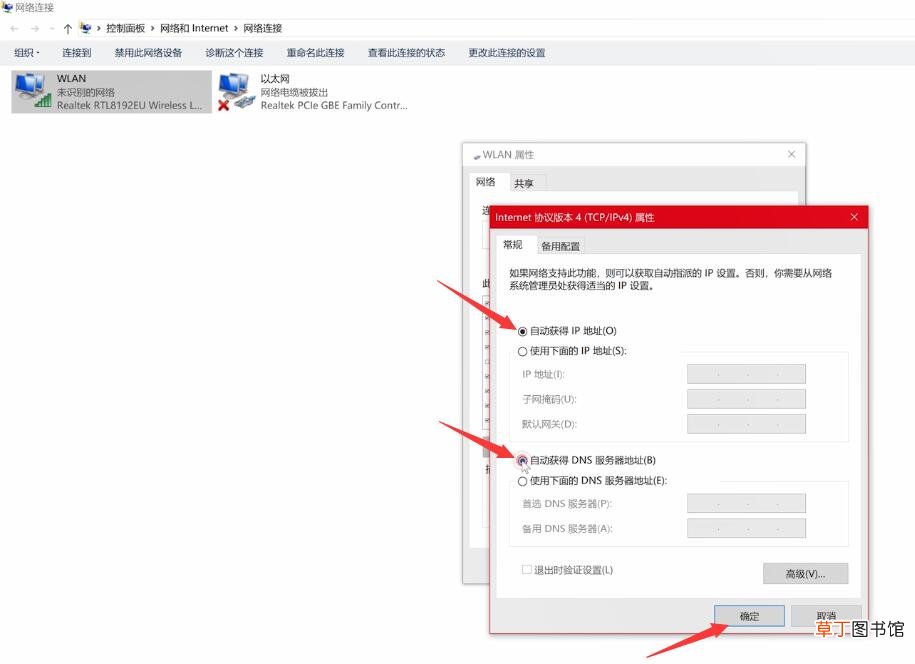Click the control panel icon in breadcrumb
This screenshot has height=664, width=915.
point(86,28)
